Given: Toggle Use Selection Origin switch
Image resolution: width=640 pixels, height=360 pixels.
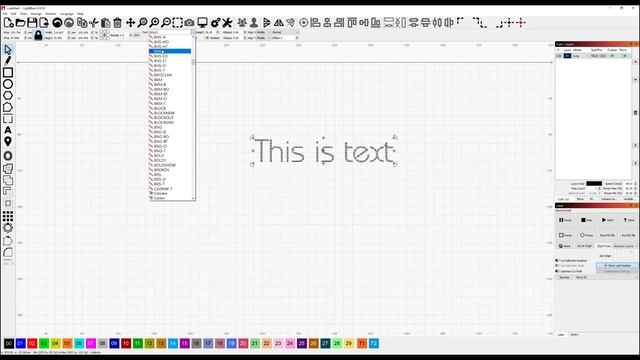Looking at the screenshot, I should tap(557, 266).
